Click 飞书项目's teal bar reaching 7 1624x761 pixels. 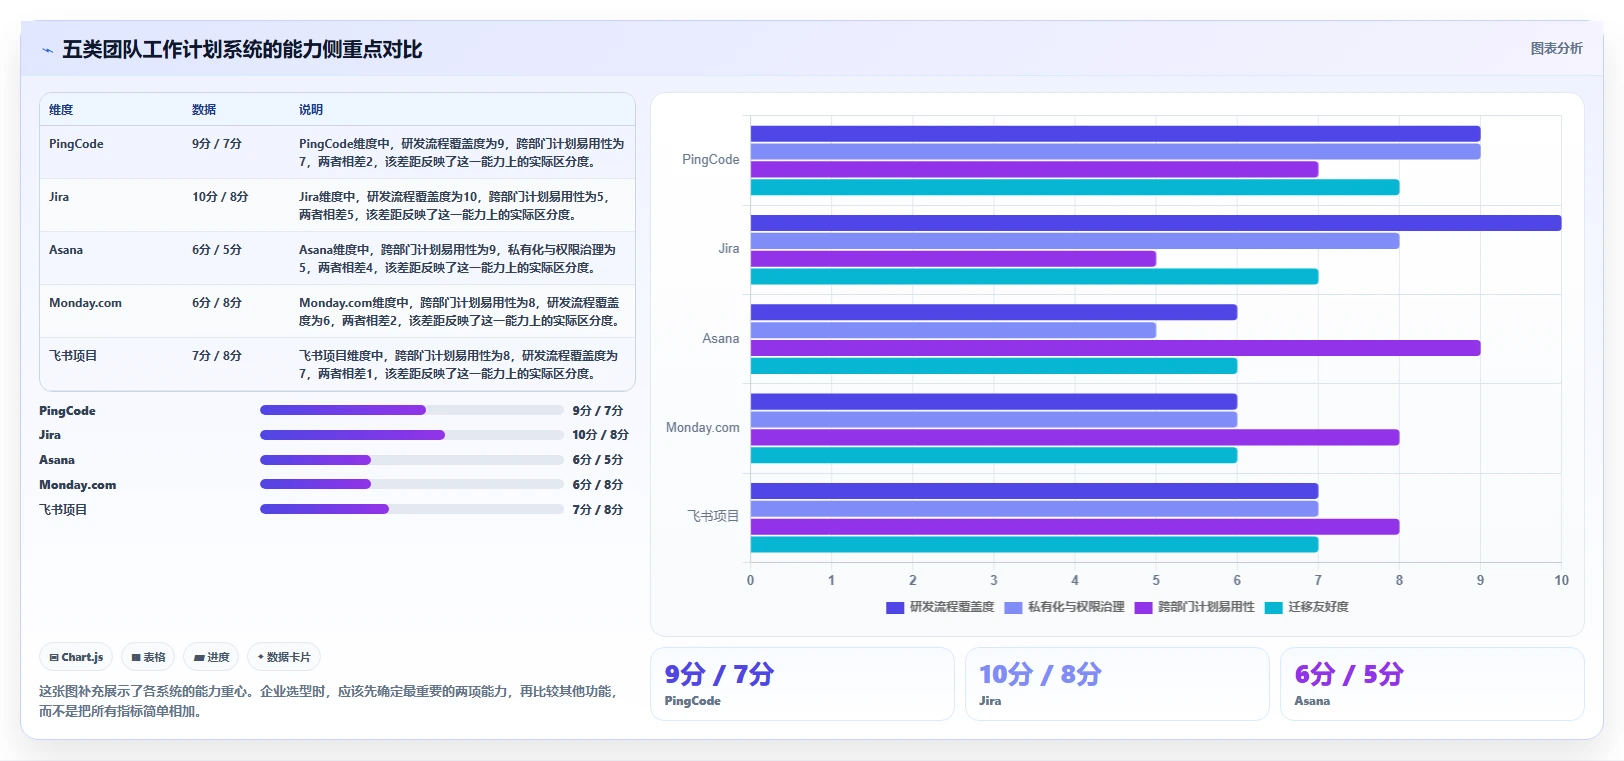[1034, 545]
